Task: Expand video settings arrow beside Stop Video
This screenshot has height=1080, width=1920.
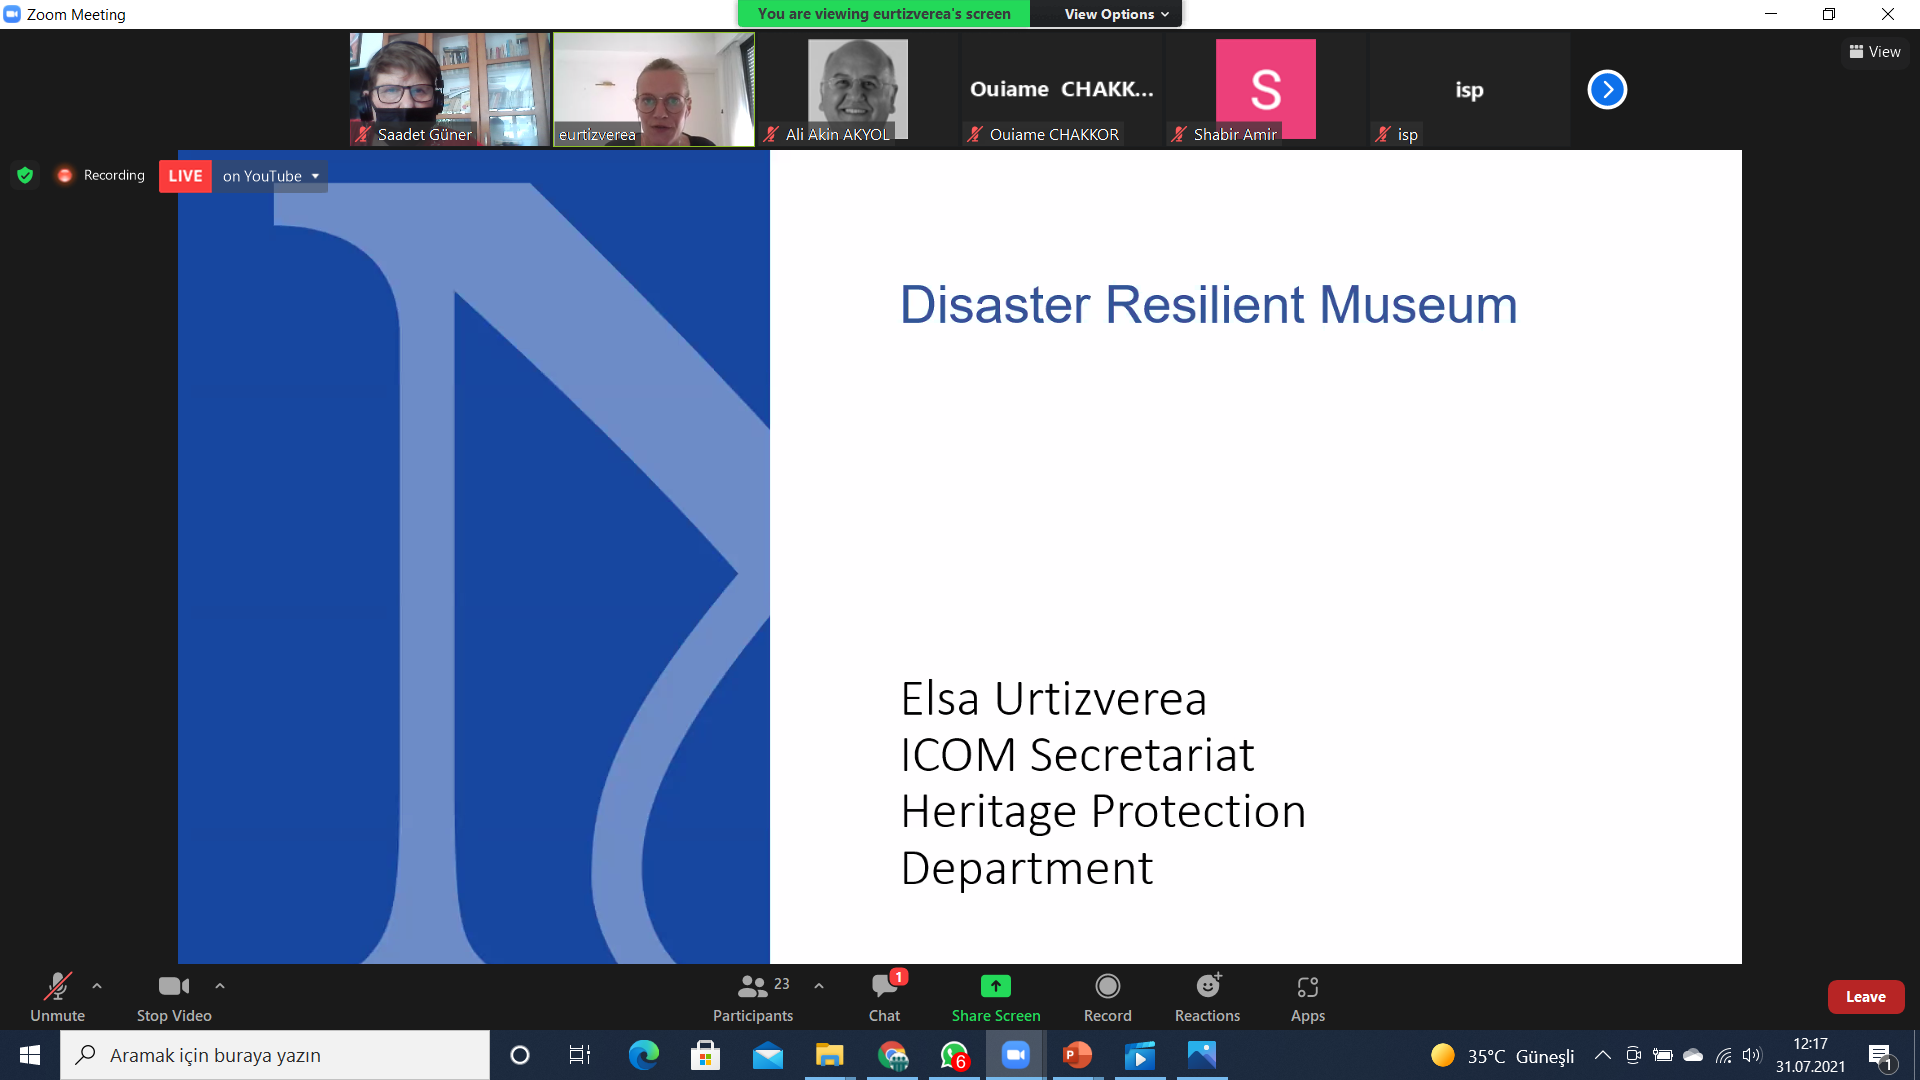Action: click(x=220, y=986)
